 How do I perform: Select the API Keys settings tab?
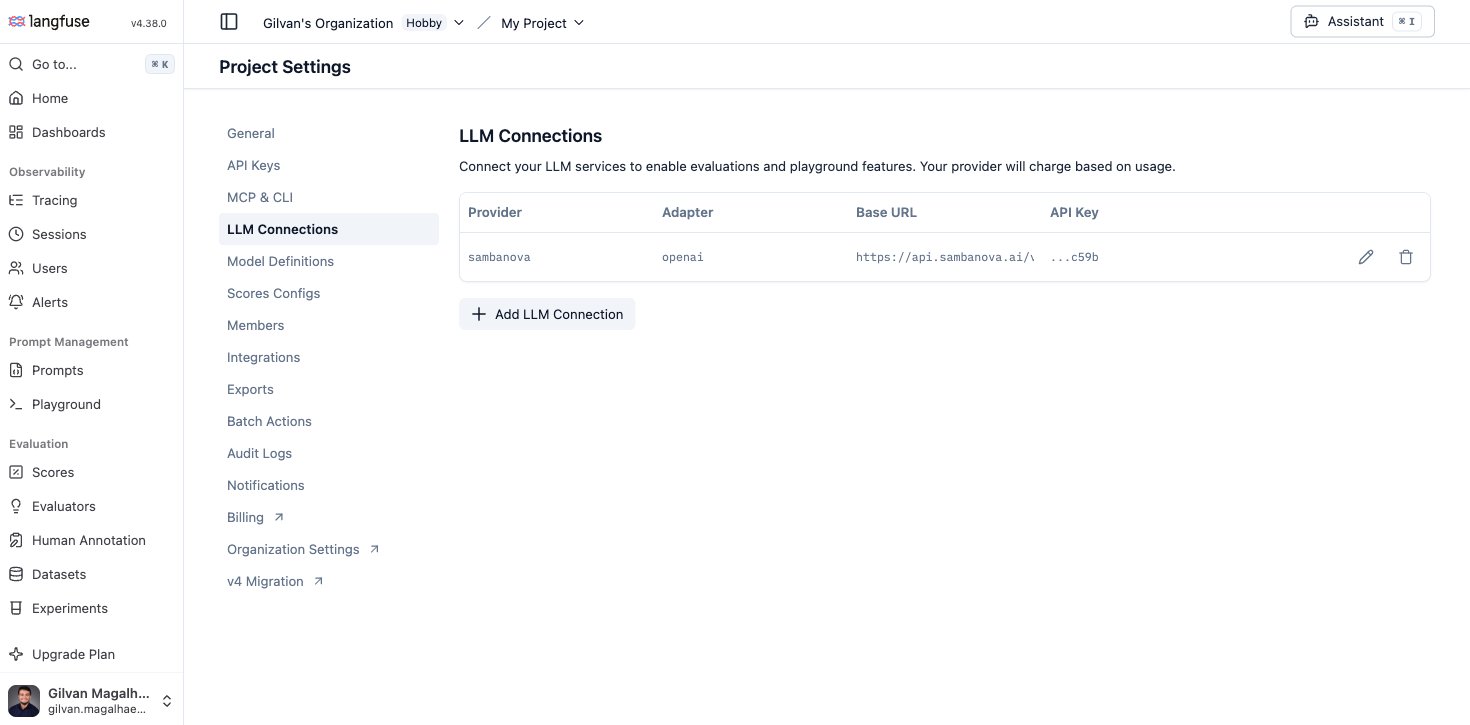pos(329,165)
